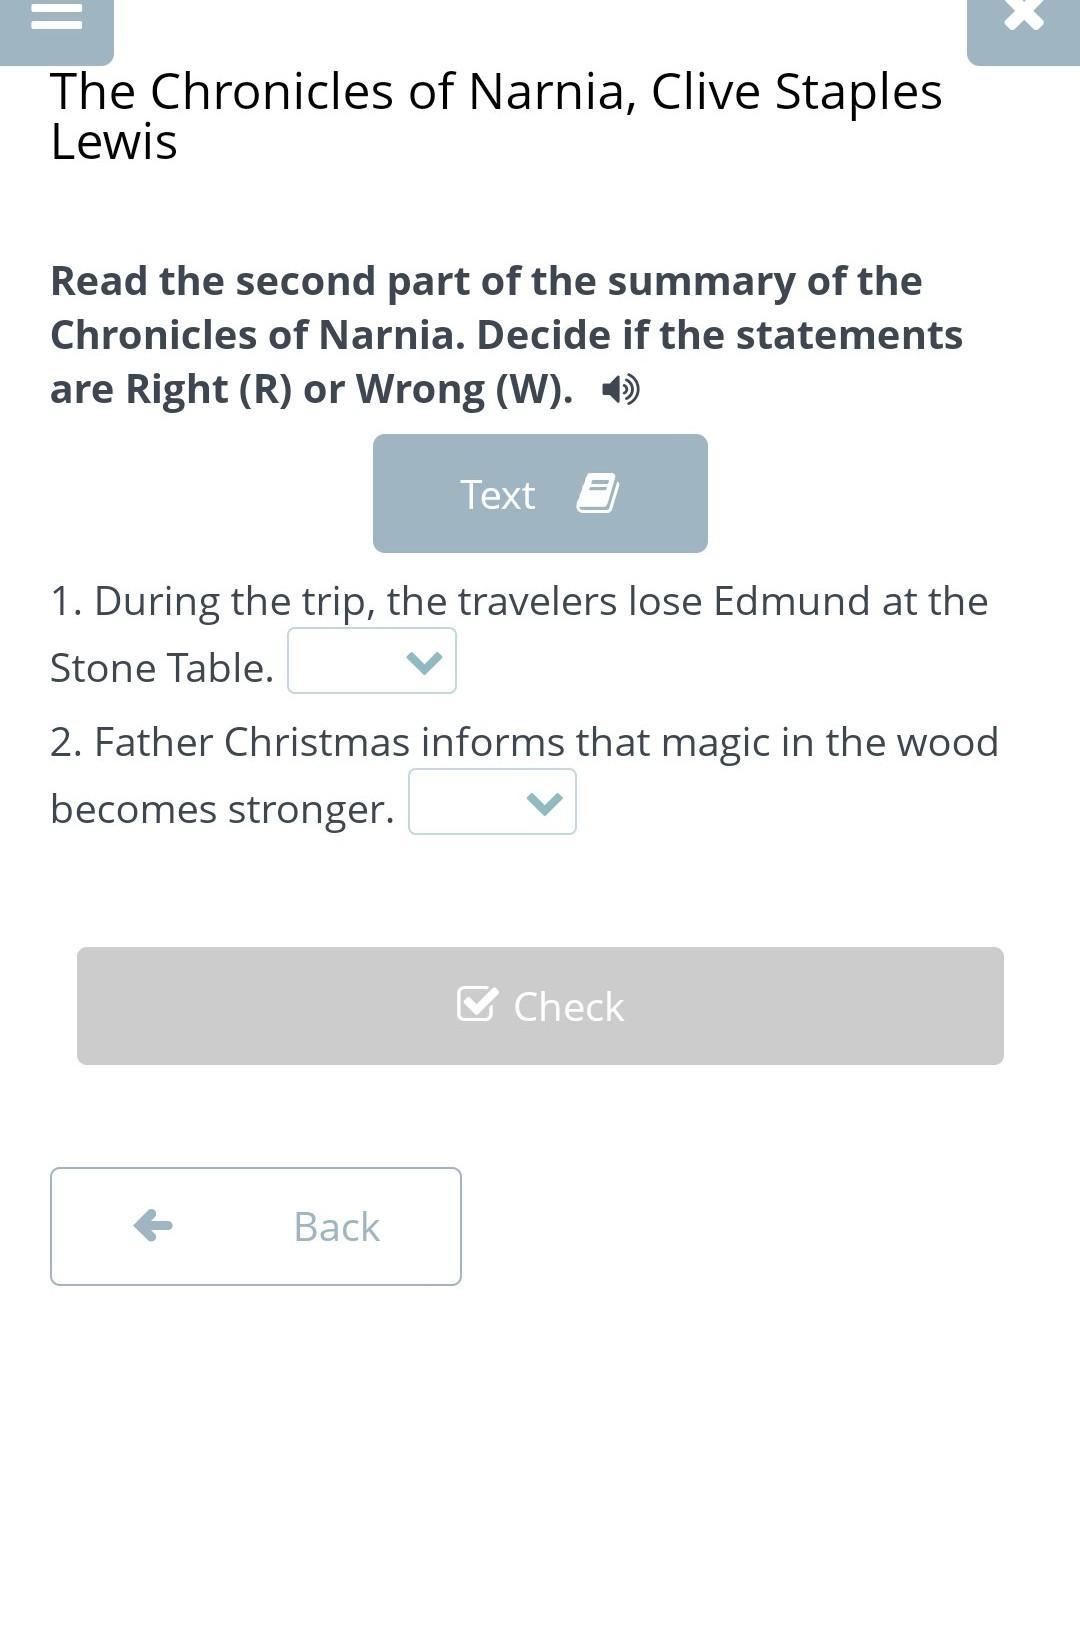Click statement 2 about Father Christmas

[524, 743]
